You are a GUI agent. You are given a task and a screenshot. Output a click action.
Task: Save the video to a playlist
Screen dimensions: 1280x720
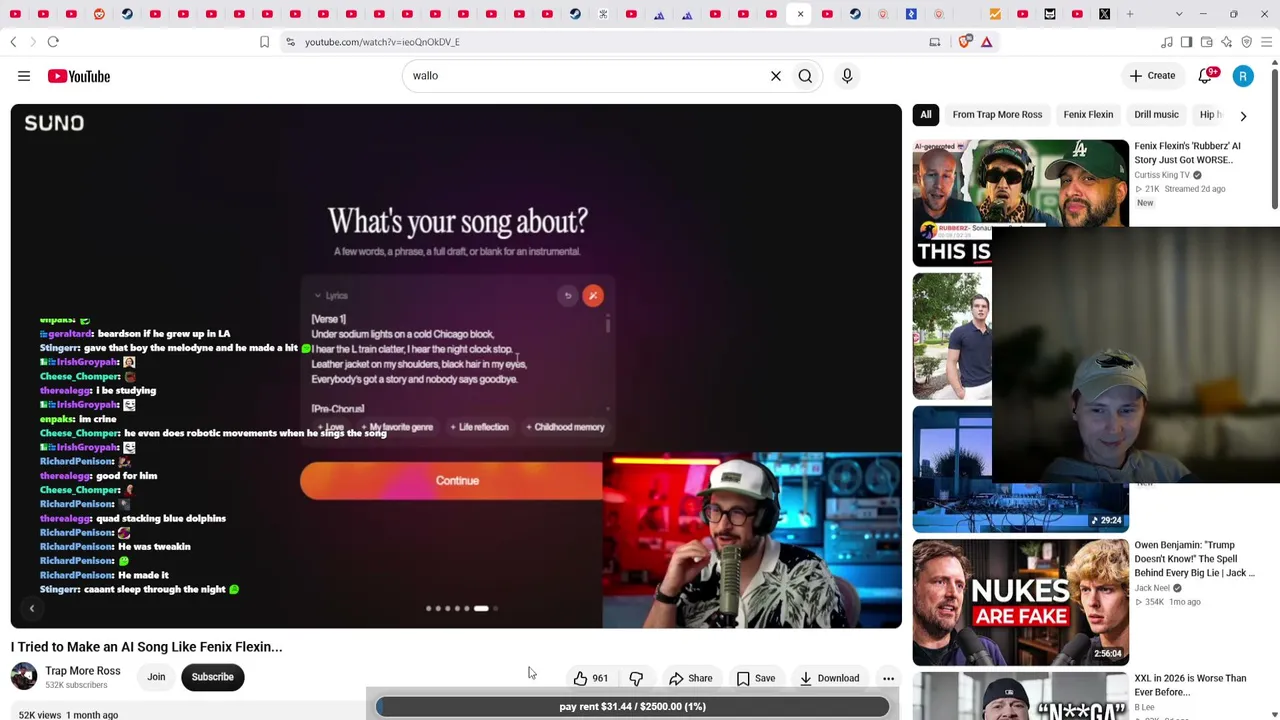click(x=756, y=679)
